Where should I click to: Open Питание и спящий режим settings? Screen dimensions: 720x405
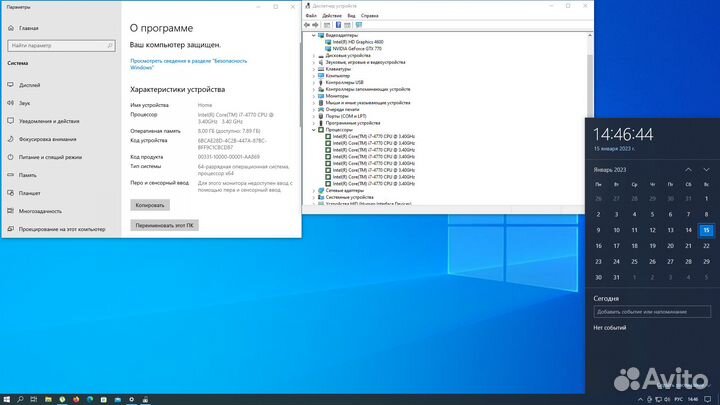click(x=48, y=157)
